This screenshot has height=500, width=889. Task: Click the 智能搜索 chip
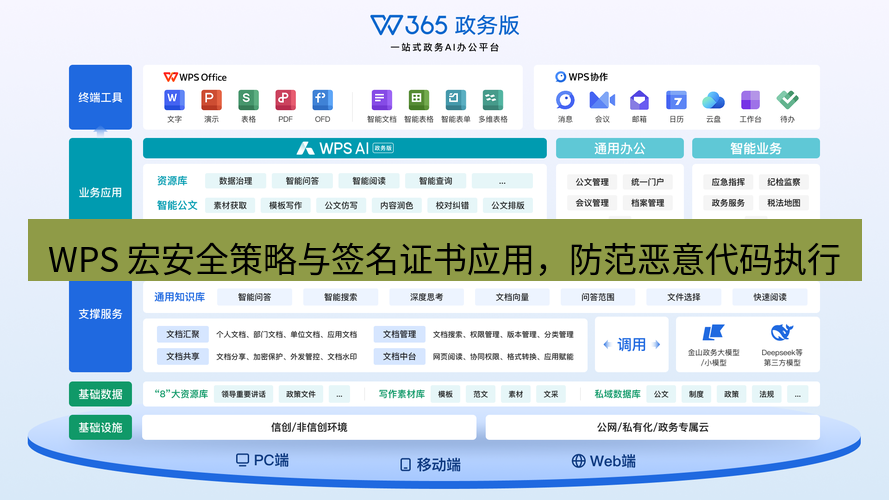[340, 297]
